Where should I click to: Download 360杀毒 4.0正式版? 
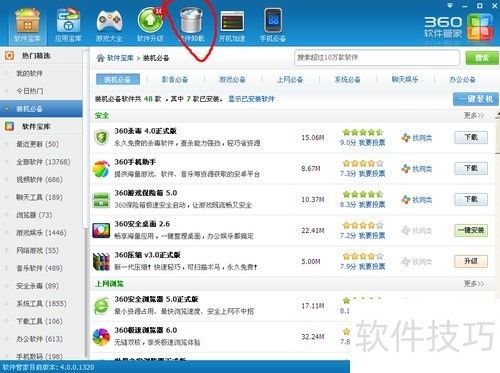tap(471, 137)
